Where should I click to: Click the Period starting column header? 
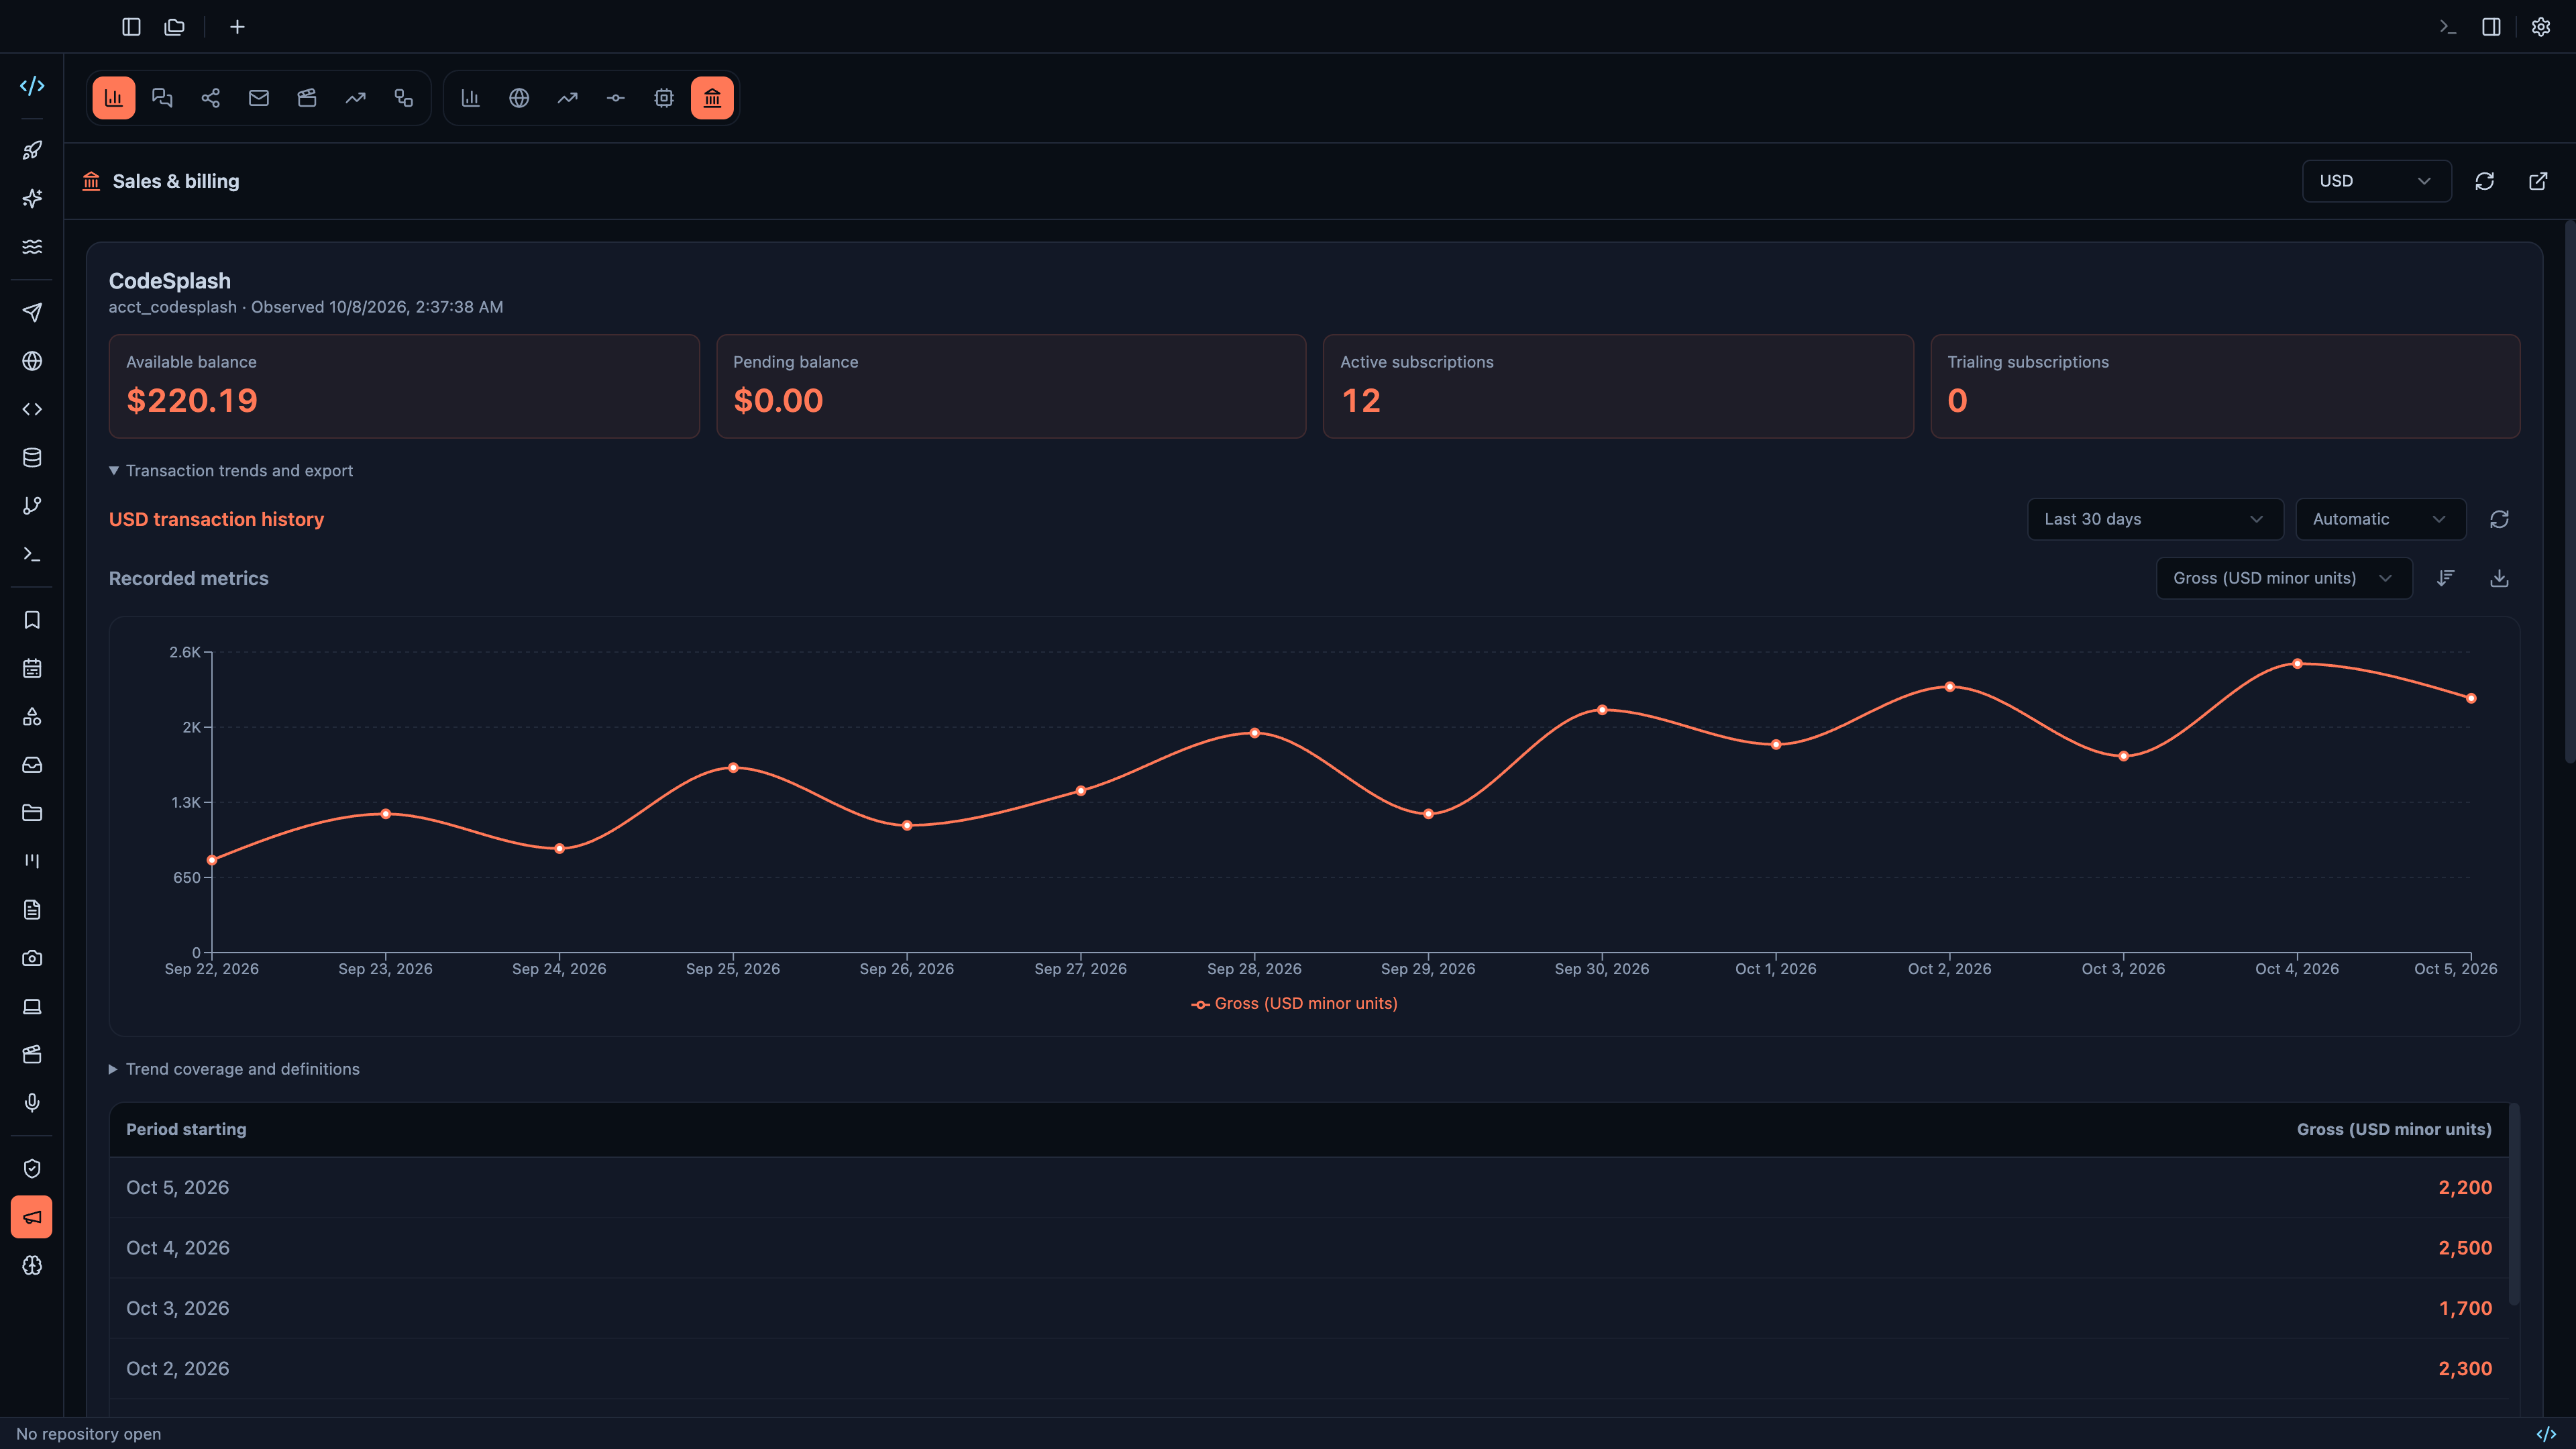click(x=186, y=1129)
